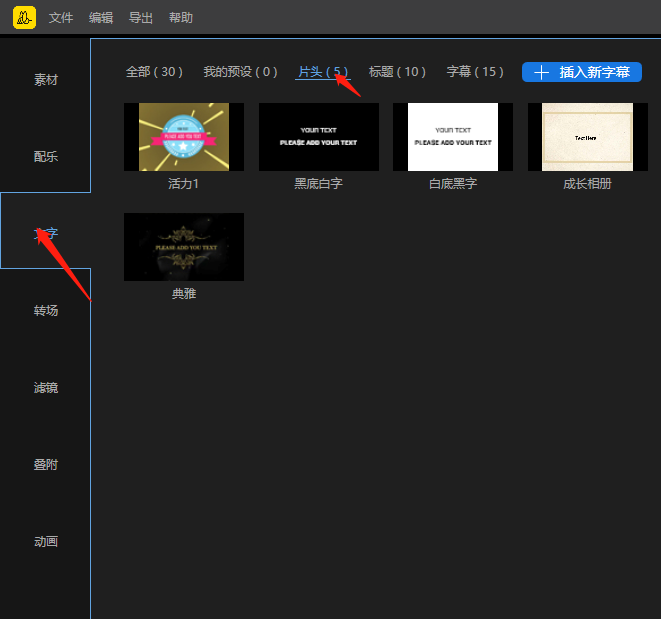Switch to the 转场 sidebar tab
This screenshot has width=661, height=619.
pyautogui.click(x=46, y=311)
